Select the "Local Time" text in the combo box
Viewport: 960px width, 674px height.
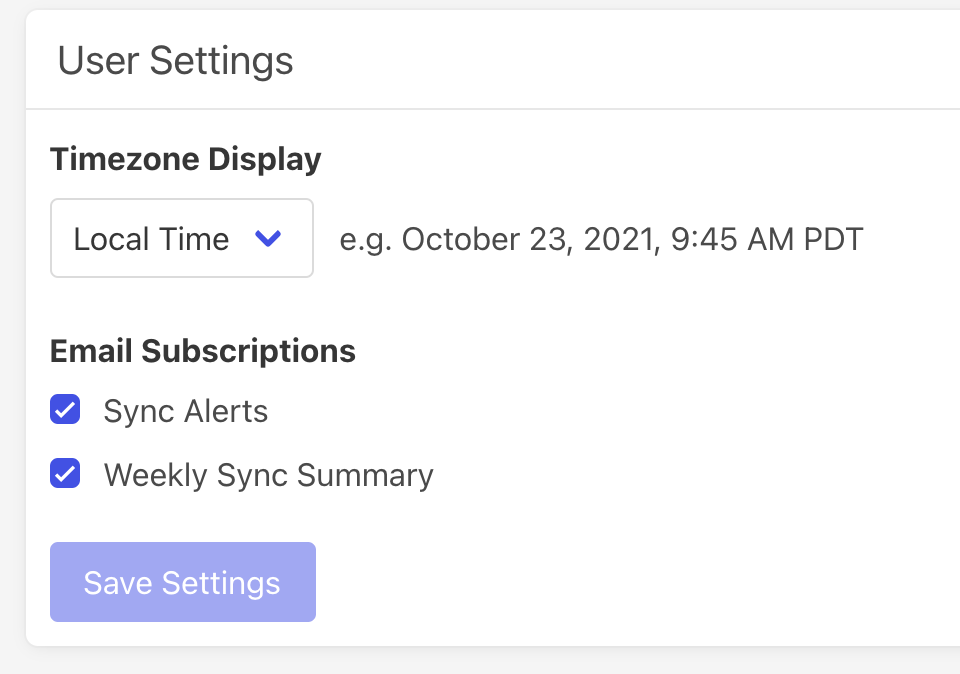[151, 239]
